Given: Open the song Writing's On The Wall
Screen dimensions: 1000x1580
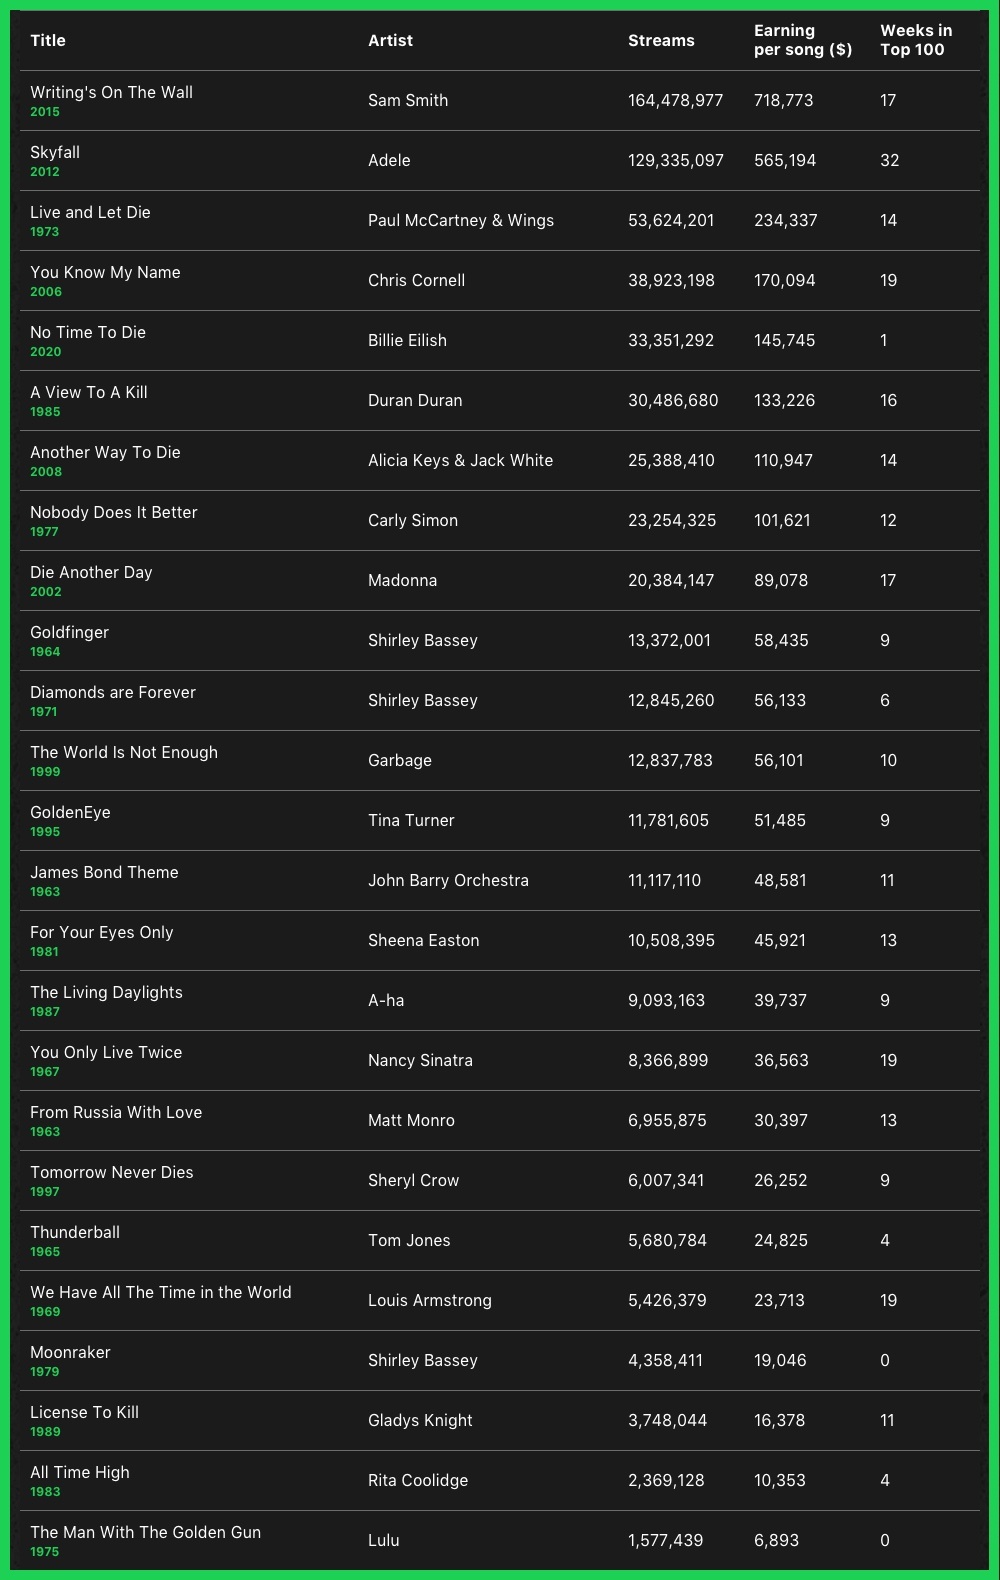Looking at the screenshot, I should tap(111, 93).
